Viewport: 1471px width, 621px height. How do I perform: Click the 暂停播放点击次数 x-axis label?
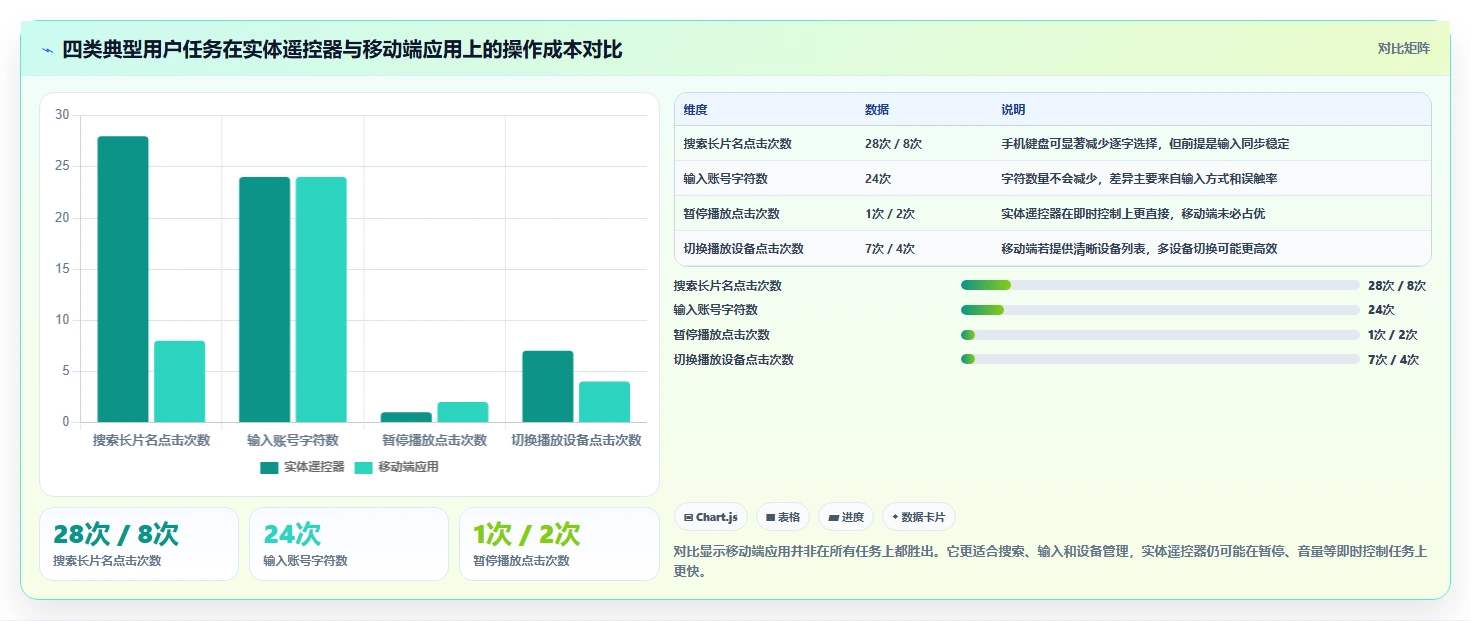point(435,440)
